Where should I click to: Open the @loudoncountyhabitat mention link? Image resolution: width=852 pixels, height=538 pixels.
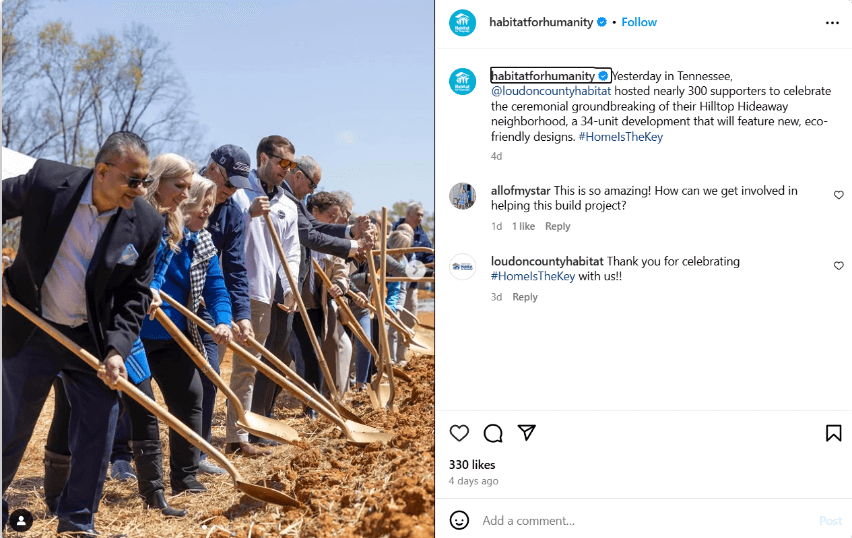pos(551,91)
